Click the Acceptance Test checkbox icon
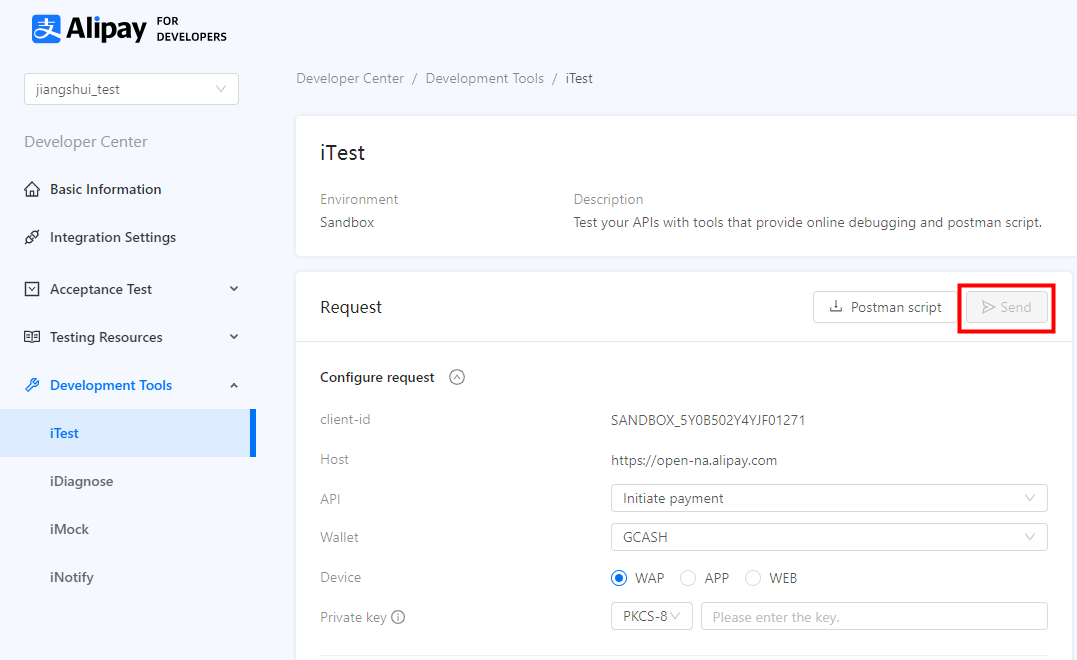Screen dimensions: 1077x660 (32, 289)
